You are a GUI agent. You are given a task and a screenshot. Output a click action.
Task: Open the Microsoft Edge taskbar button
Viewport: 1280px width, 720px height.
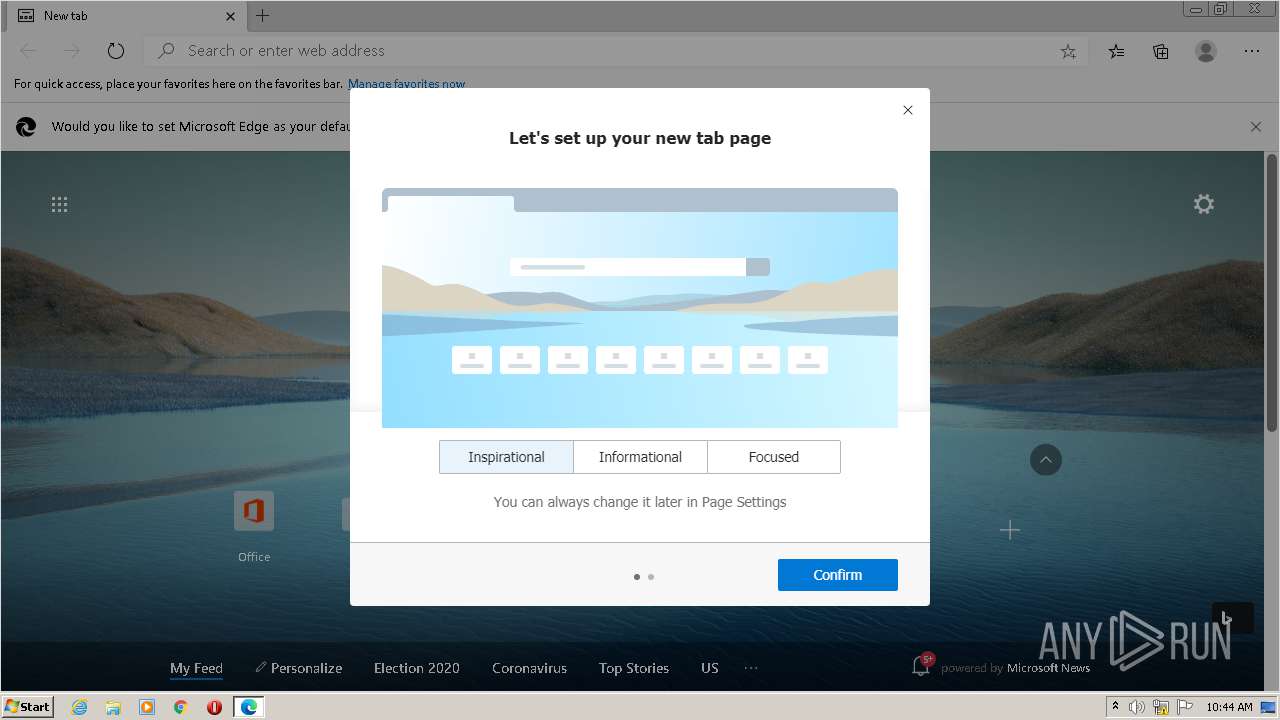(x=249, y=707)
